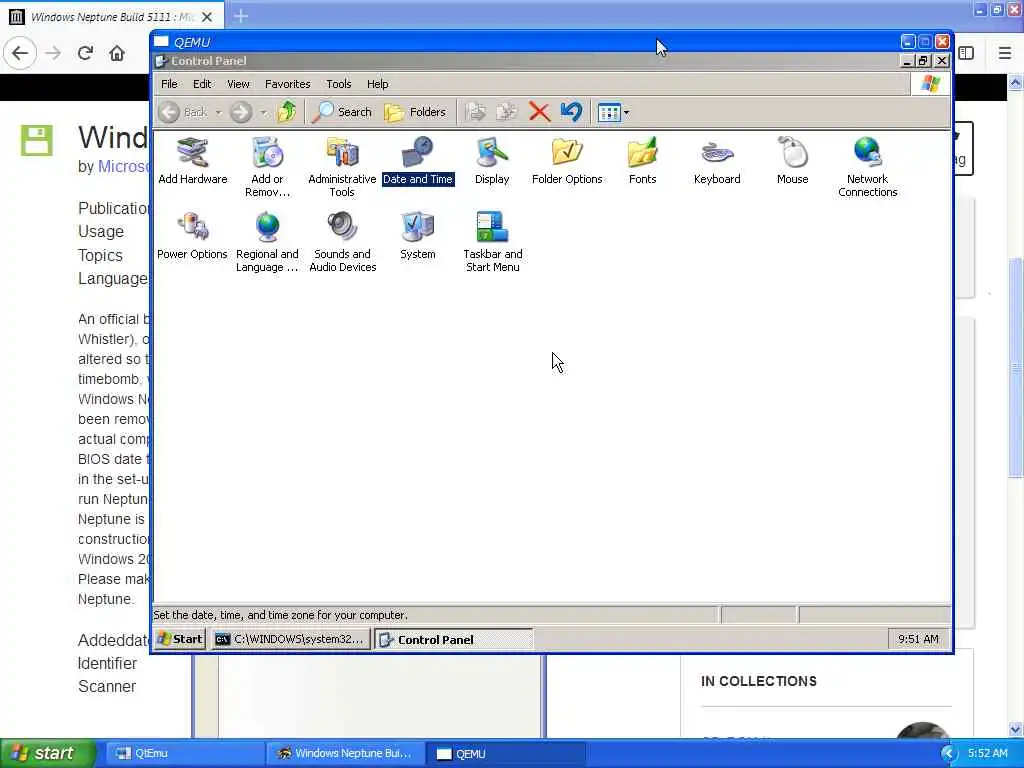This screenshot has width=1024, height=768.
Task: Switch to QtEmu in host taskbar
Action: (183, 753)
